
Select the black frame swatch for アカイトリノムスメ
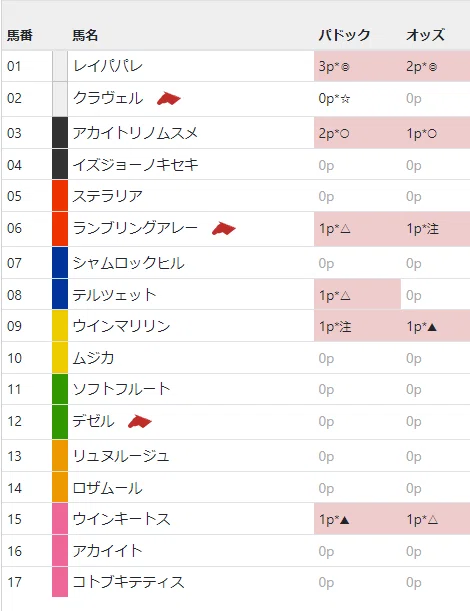point(60,132)
